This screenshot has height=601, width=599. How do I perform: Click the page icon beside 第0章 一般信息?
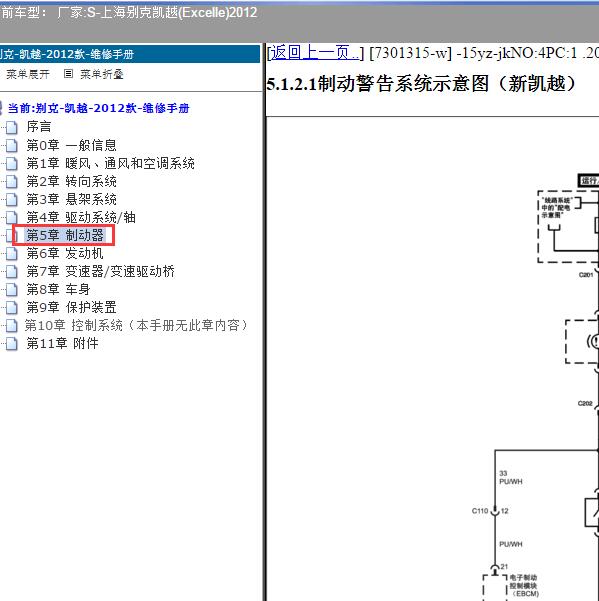tap(12, 145)
